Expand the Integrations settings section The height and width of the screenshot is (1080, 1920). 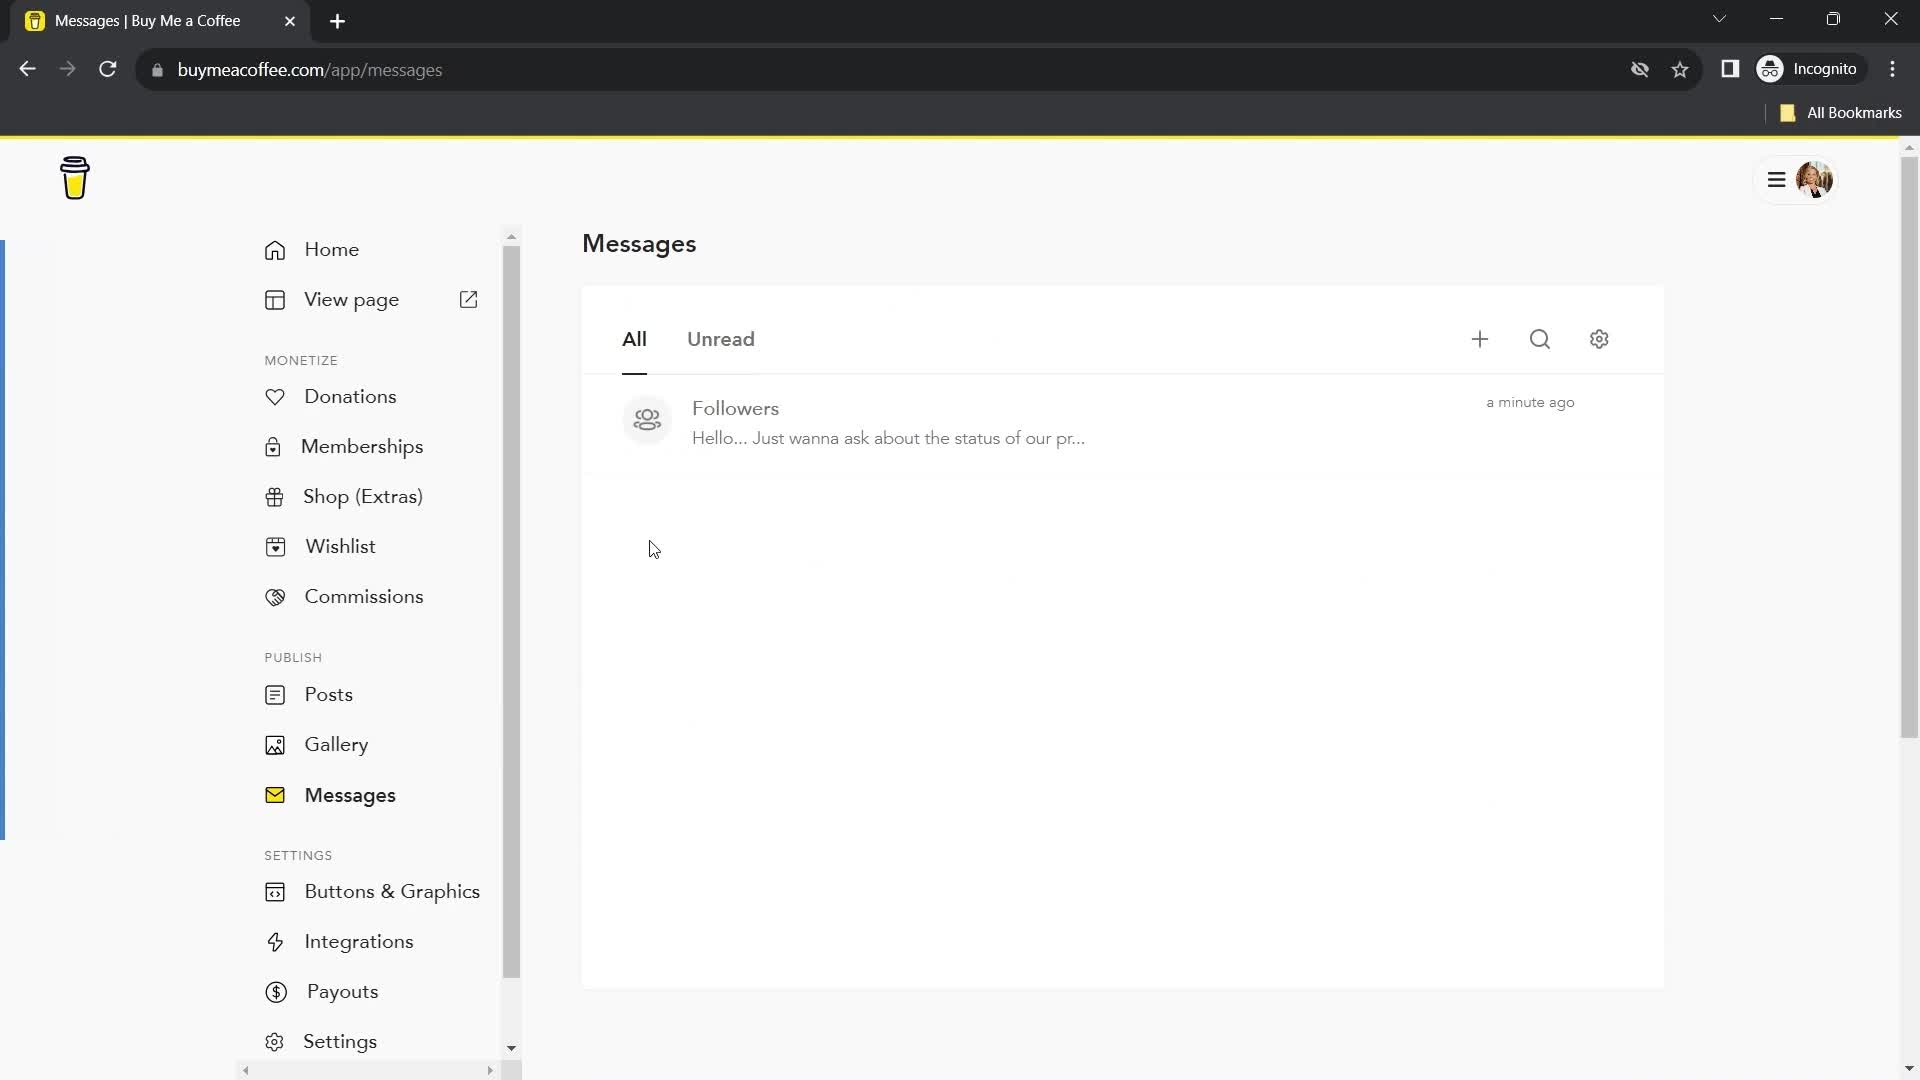pos(357,942)
